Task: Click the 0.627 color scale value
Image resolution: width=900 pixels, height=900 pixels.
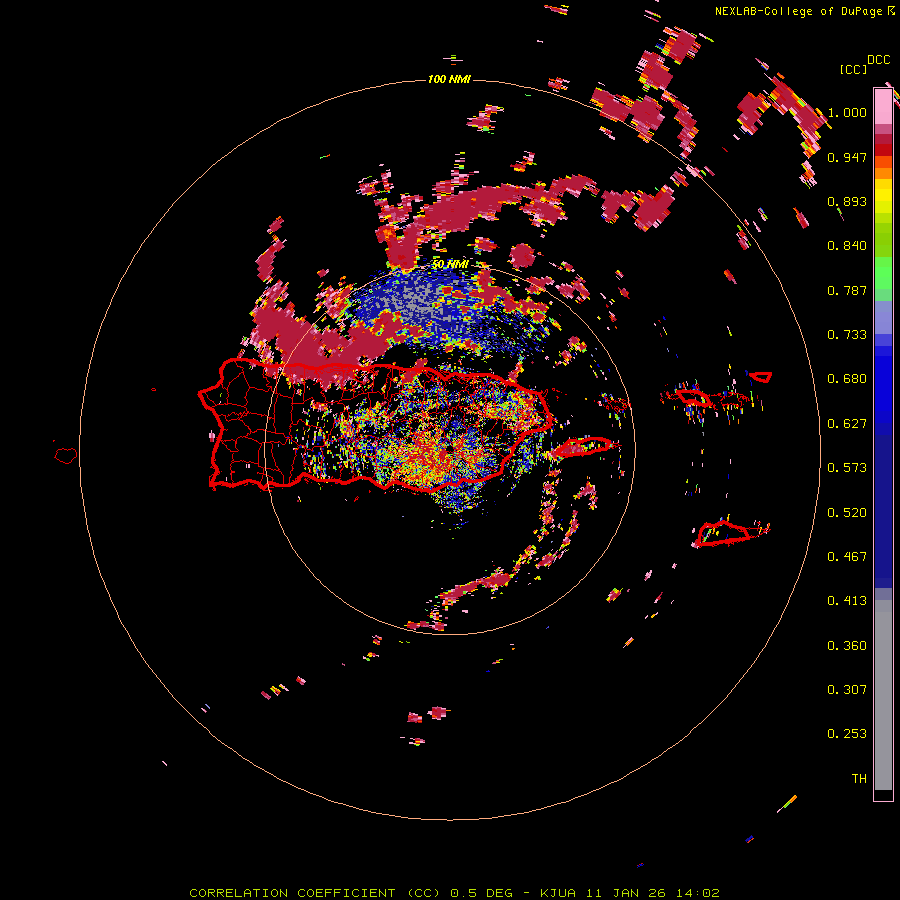Action: (847, 424)
